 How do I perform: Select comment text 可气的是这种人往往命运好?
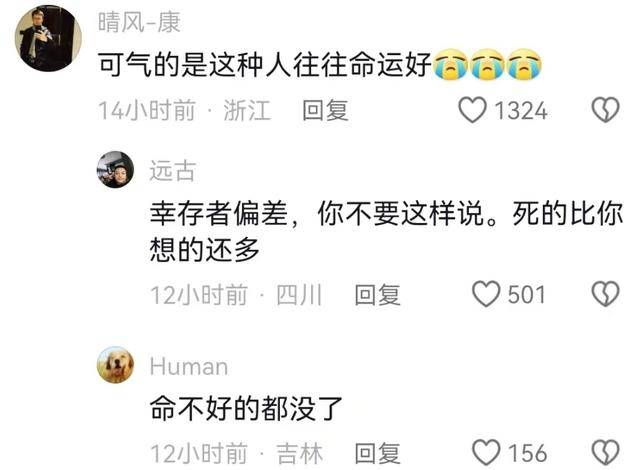264,64
